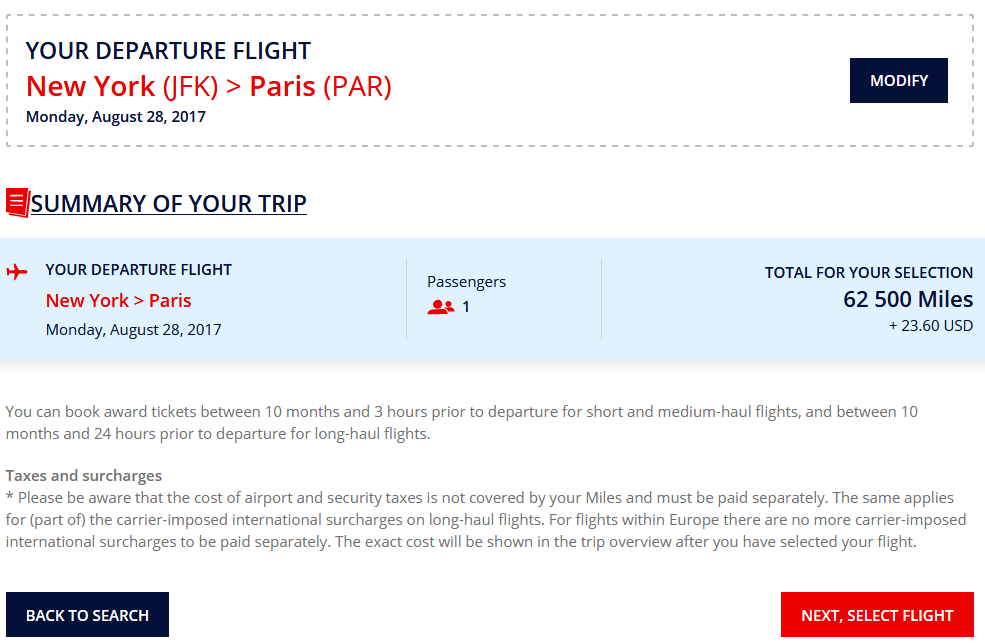985x643 pixels.
Task: Click the YOUR DEPARTURE FLIGHT label in summary
Action: tap(138, 269)
